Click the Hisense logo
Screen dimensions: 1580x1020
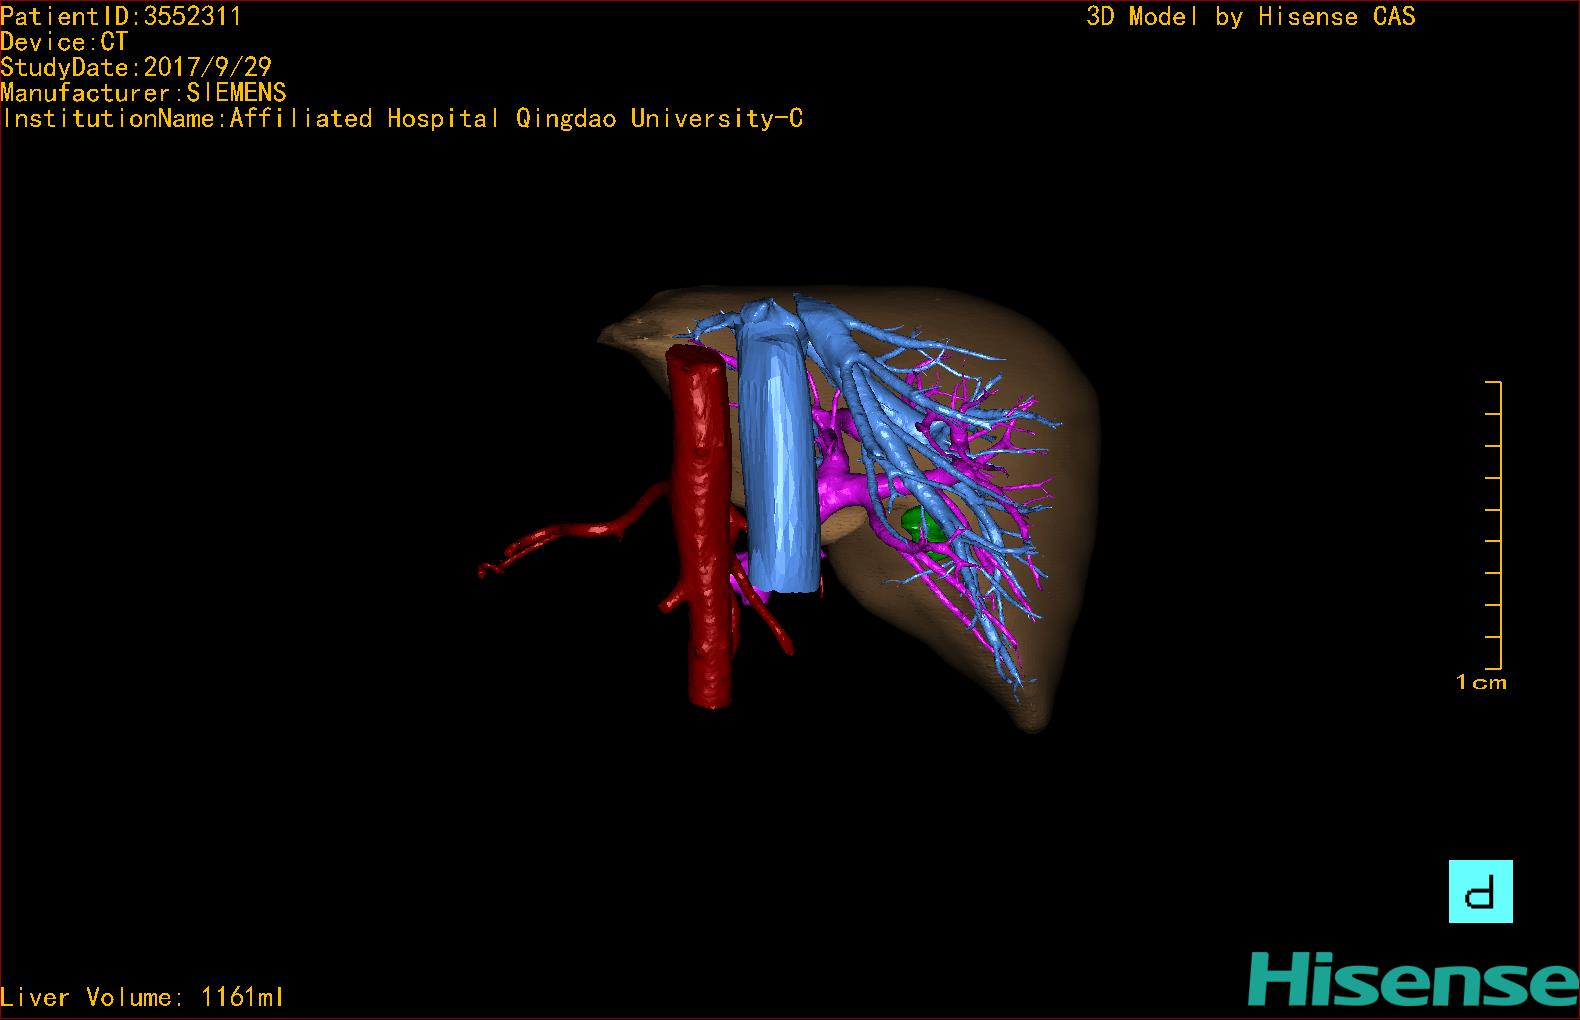1413,978
